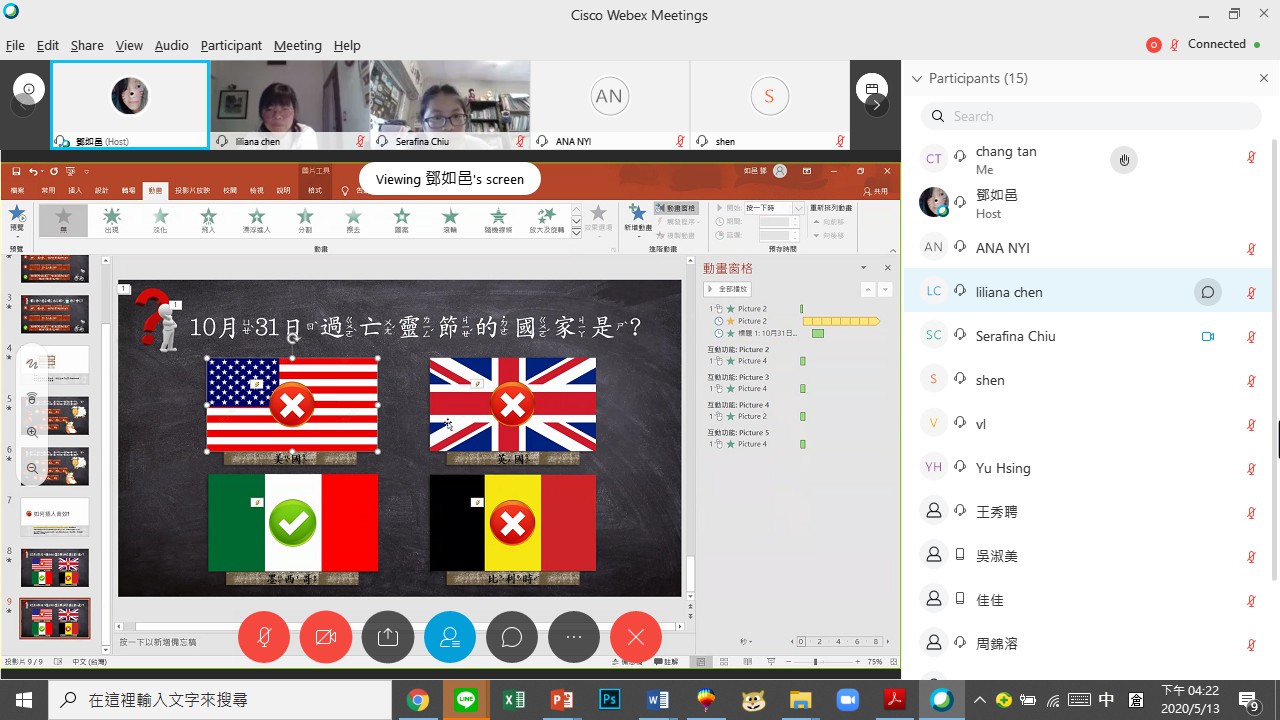
Task: Collapse the Participants panel header chevron
Action: pyautogui.click(x=916, y=78)
